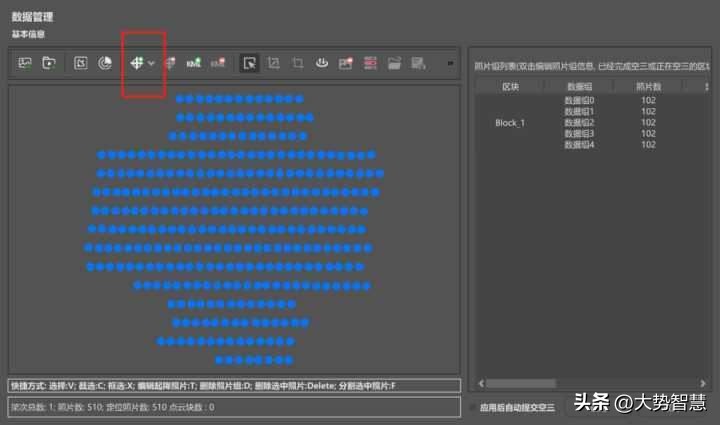Select the 数据组4 row
720x425 pixels.
coord(579,145)
